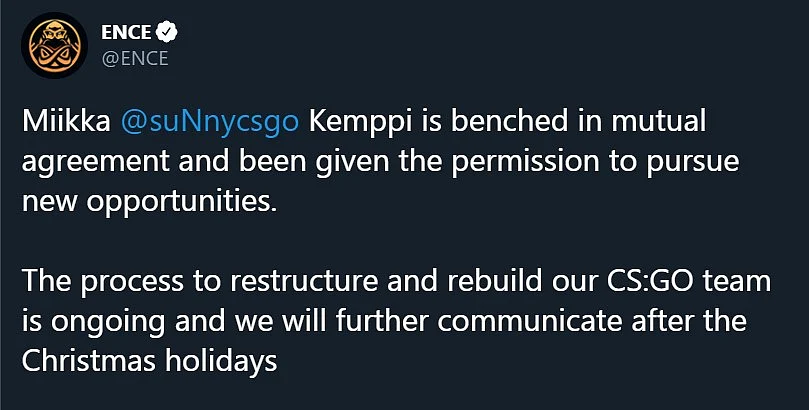809x410 pixels.
Task: Click the word communicate in the tweet
Action: [530, 321]
